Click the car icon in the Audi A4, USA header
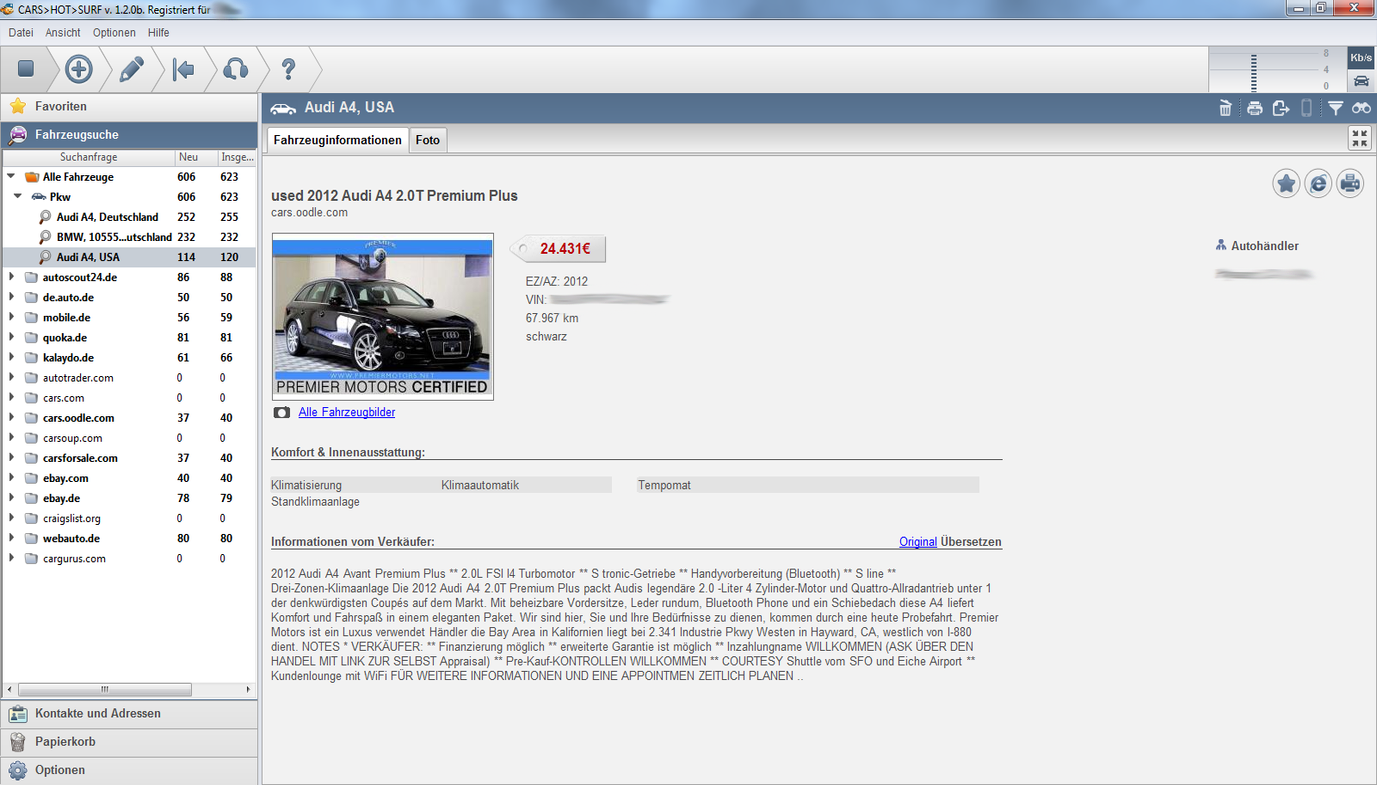This screenshot has height=785, width=1377. click(x=284, y=108)
